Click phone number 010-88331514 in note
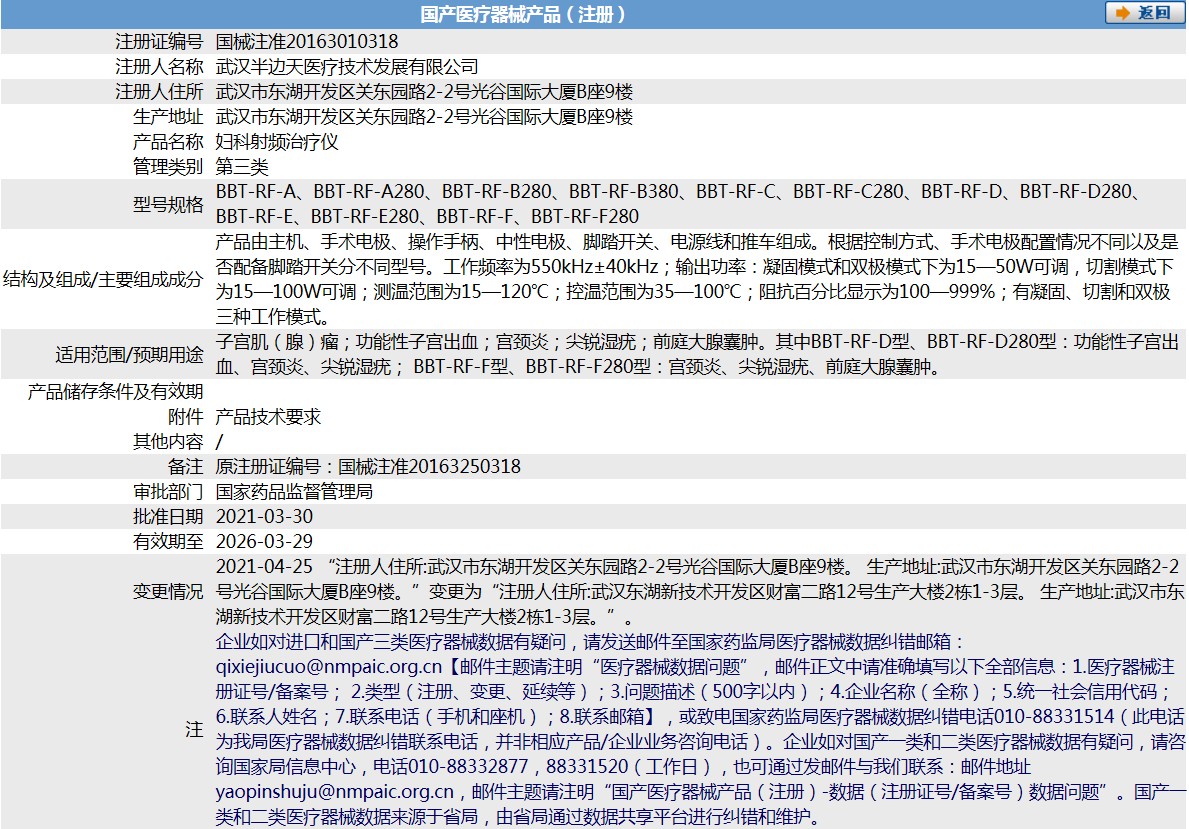Screen dimensions: 1189x829 1054,717
